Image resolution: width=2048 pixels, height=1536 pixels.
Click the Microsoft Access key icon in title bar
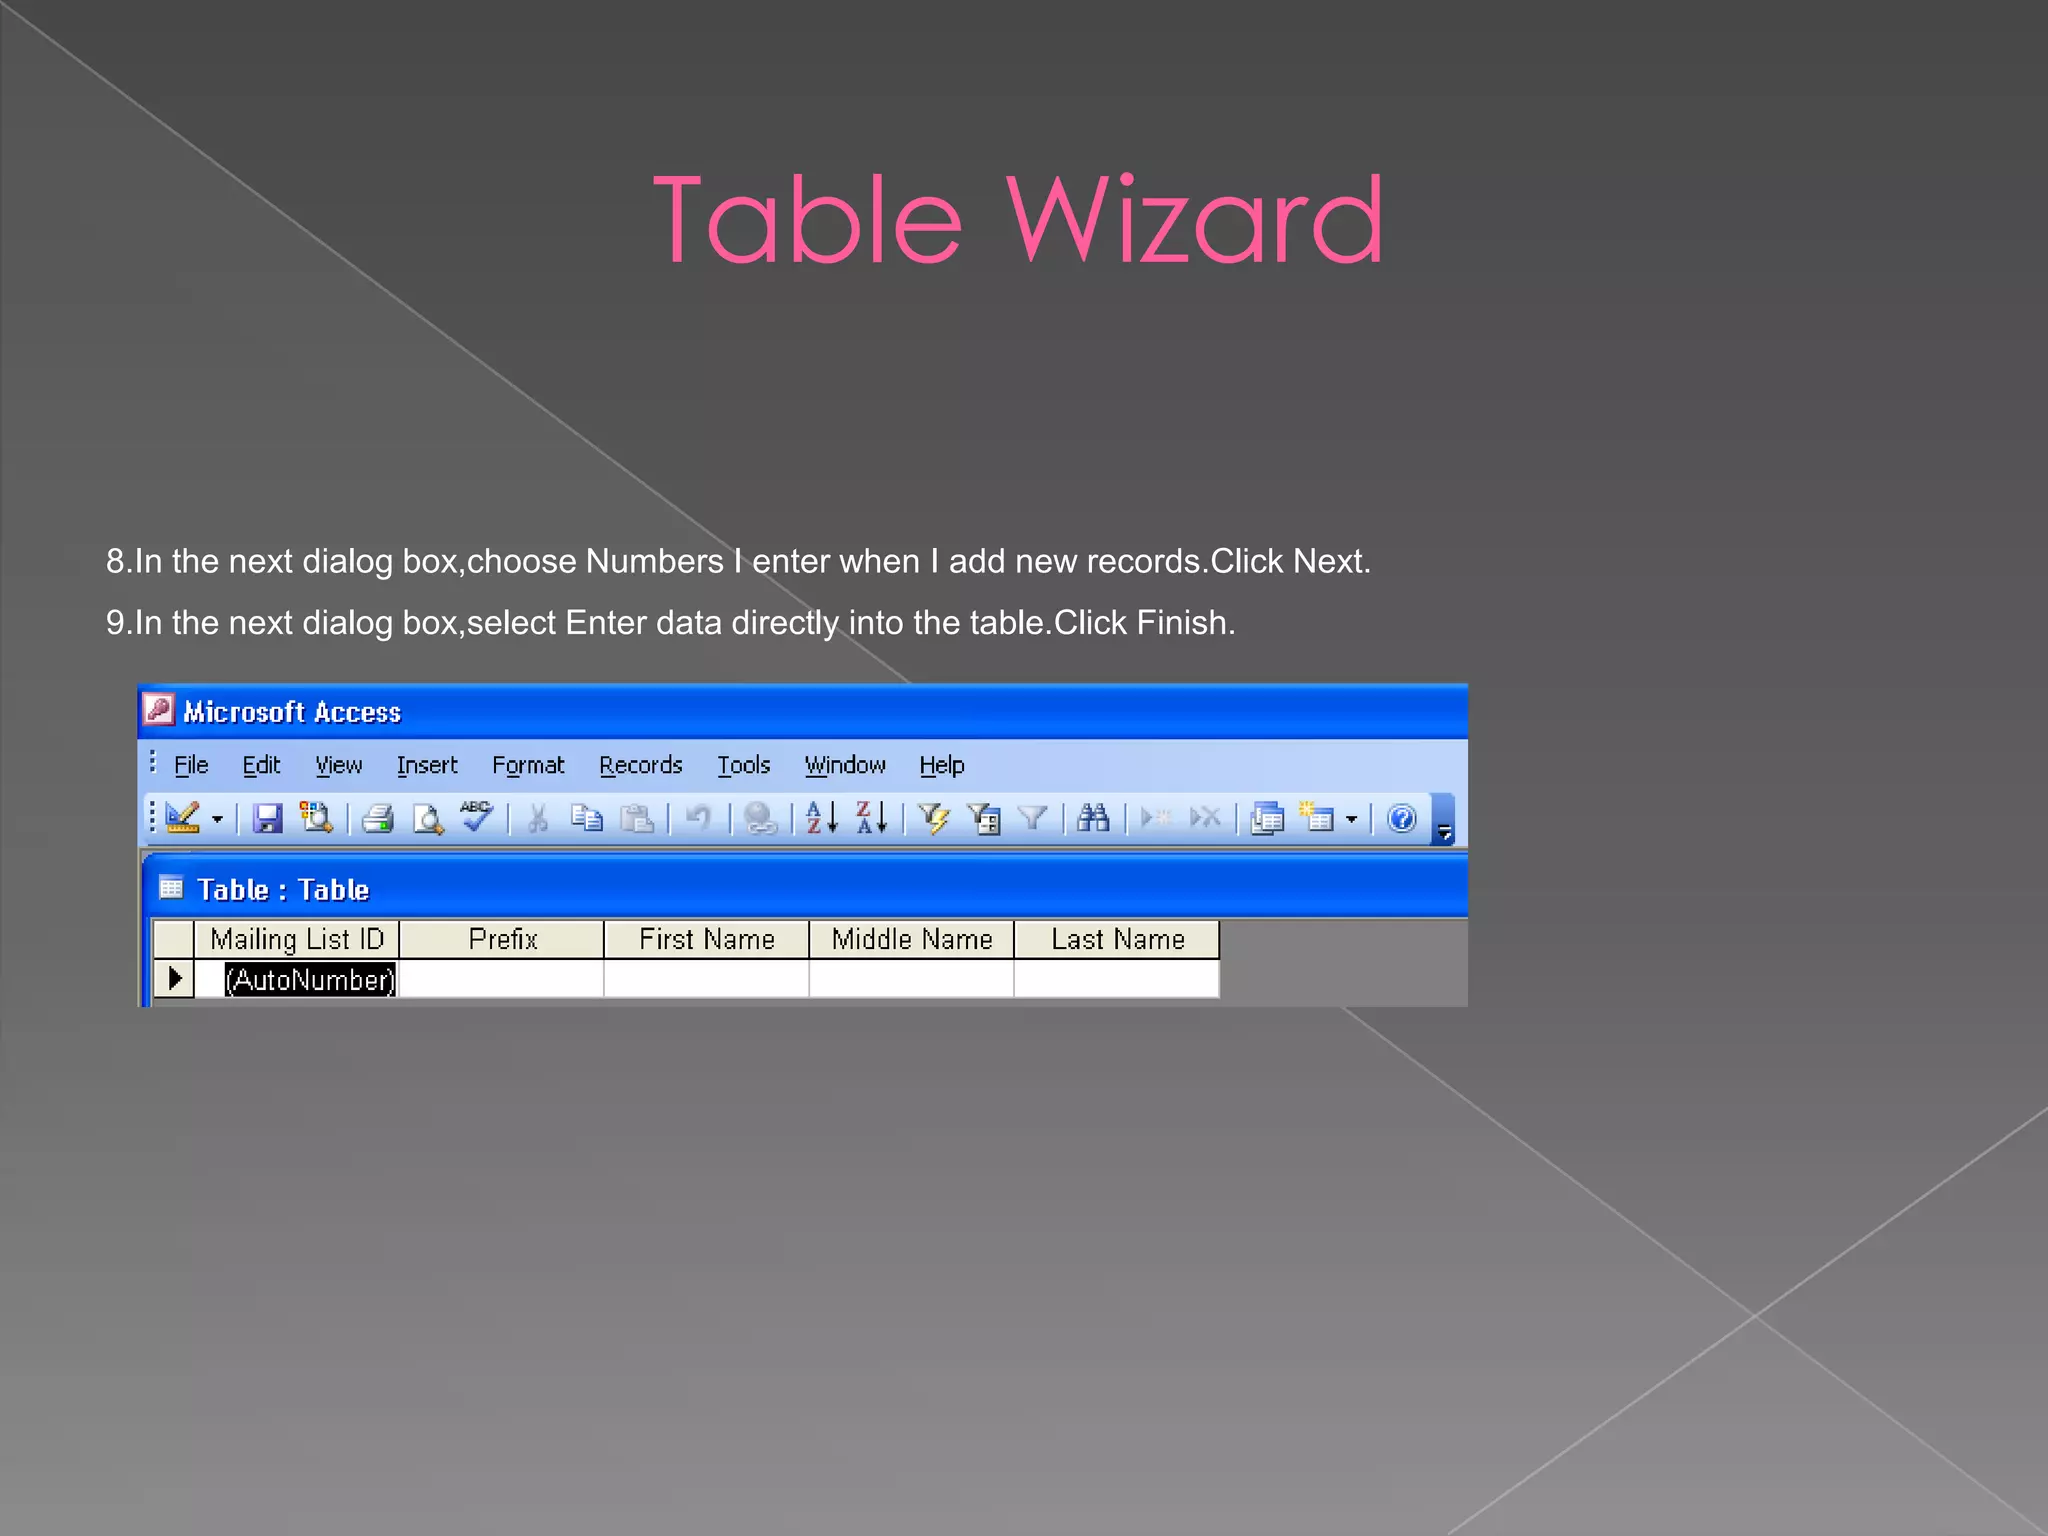point(159,710)
